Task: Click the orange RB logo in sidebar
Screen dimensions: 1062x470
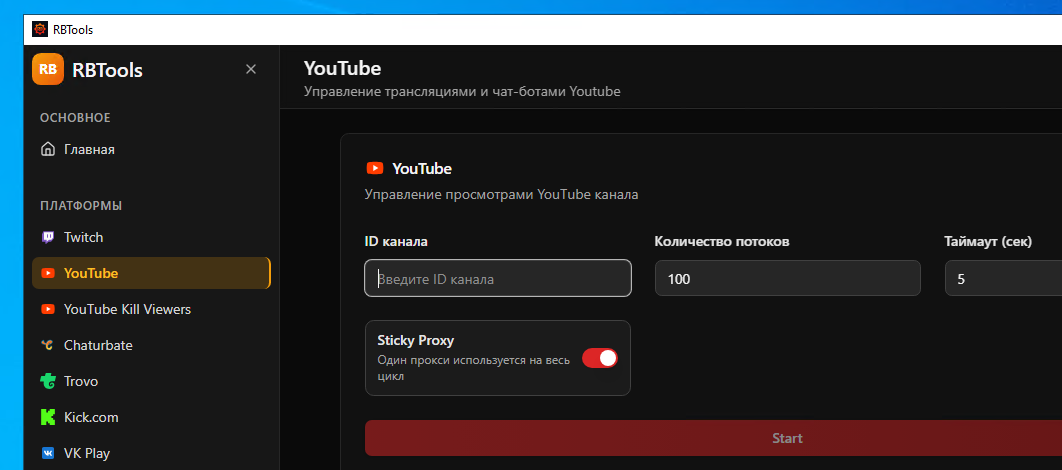Action: (x=48, y=69)
